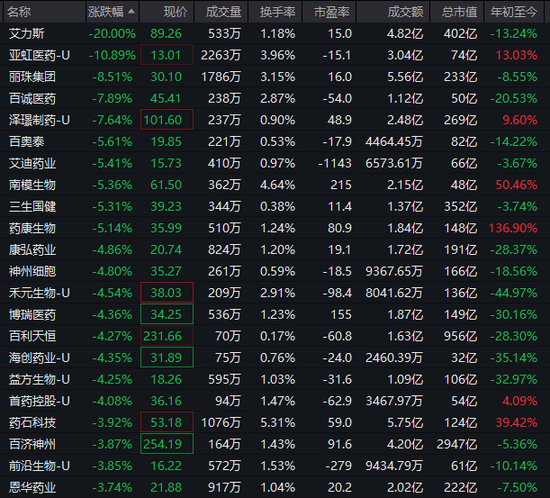Select stock name 艾力斯
Screen dimensions: 550x498
[x=27, y=34]
